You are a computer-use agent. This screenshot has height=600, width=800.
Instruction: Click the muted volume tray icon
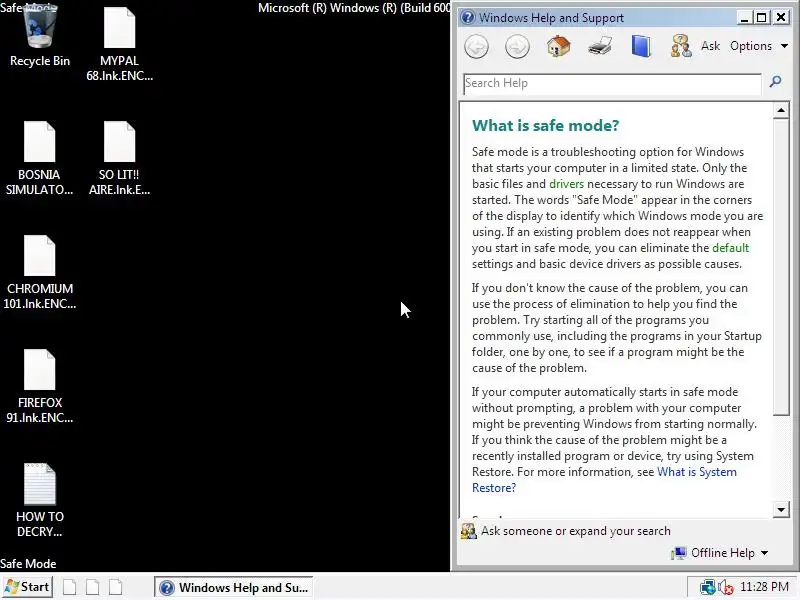(726, 587)
